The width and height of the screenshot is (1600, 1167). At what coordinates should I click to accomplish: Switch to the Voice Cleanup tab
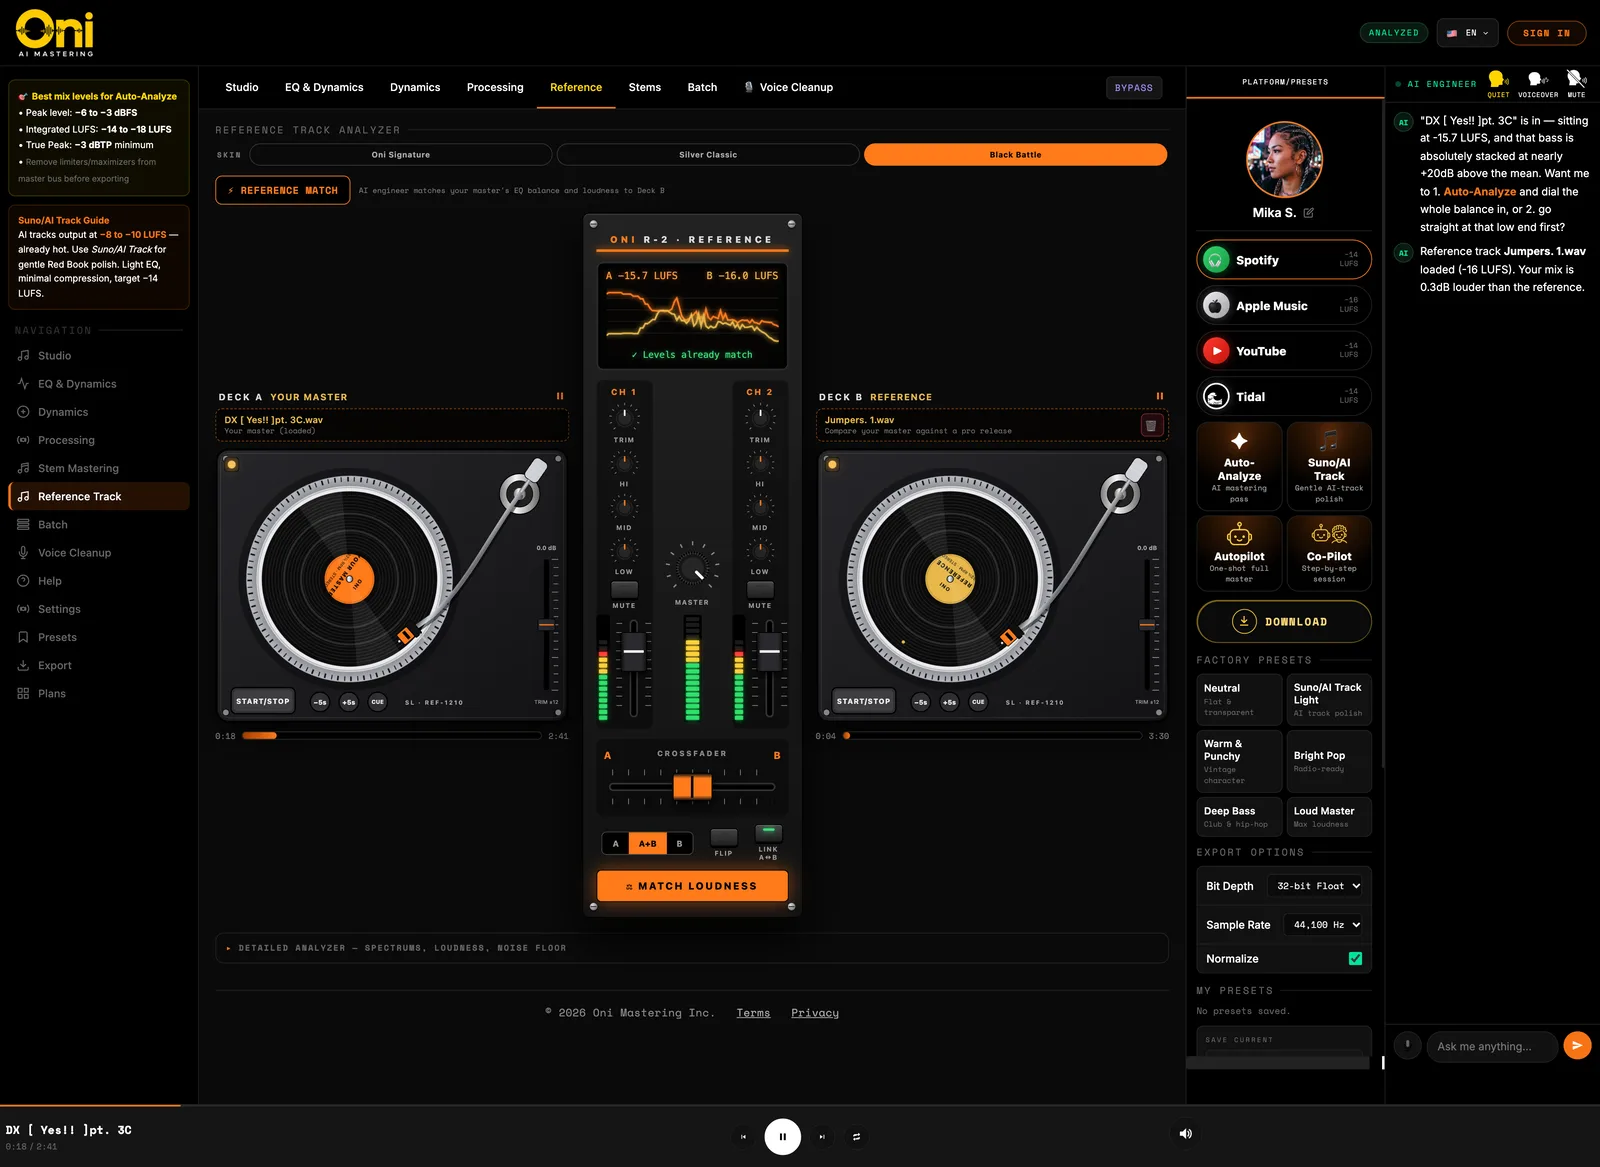(789, 87)
